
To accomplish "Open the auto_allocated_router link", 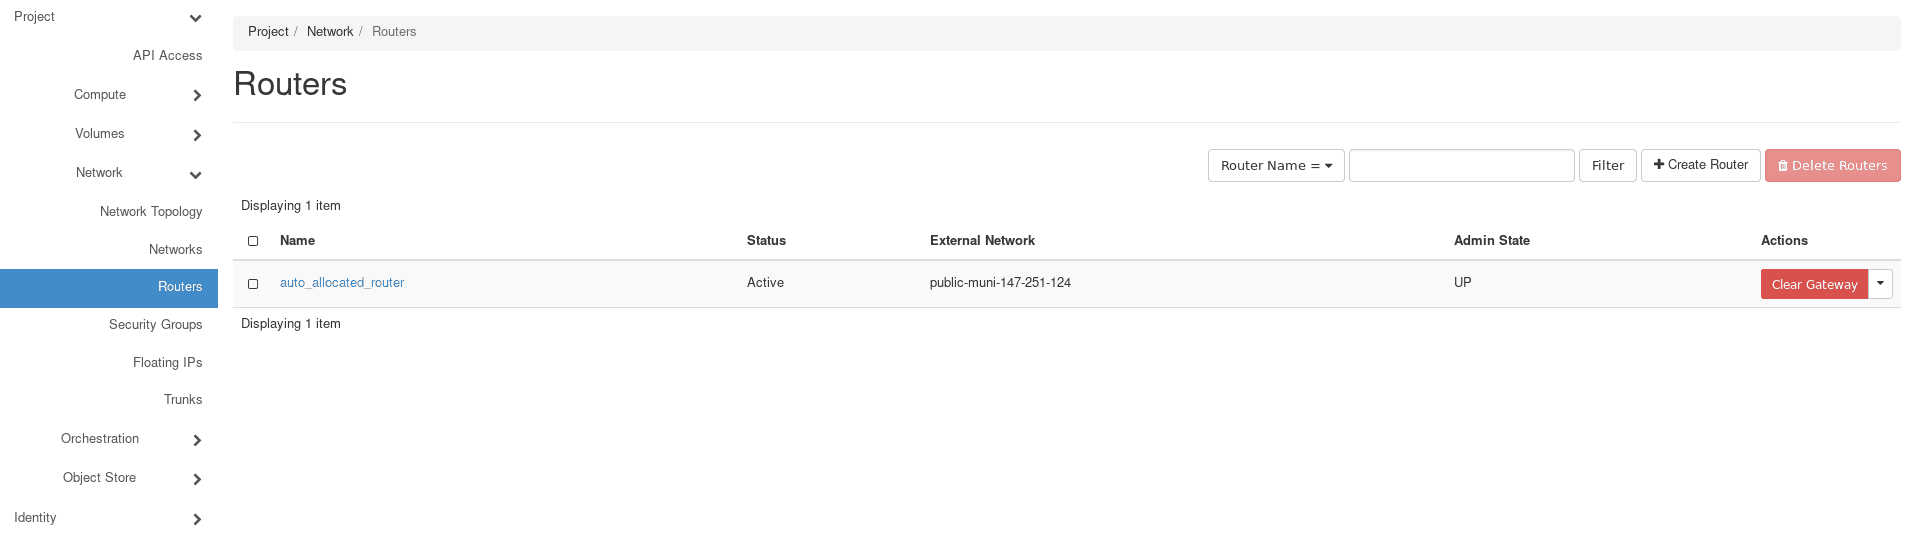I will (x=342, y=283).
